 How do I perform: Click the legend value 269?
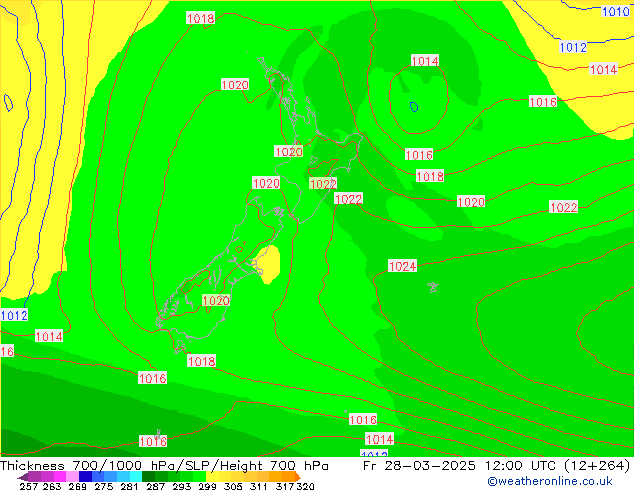click(77, 486)
